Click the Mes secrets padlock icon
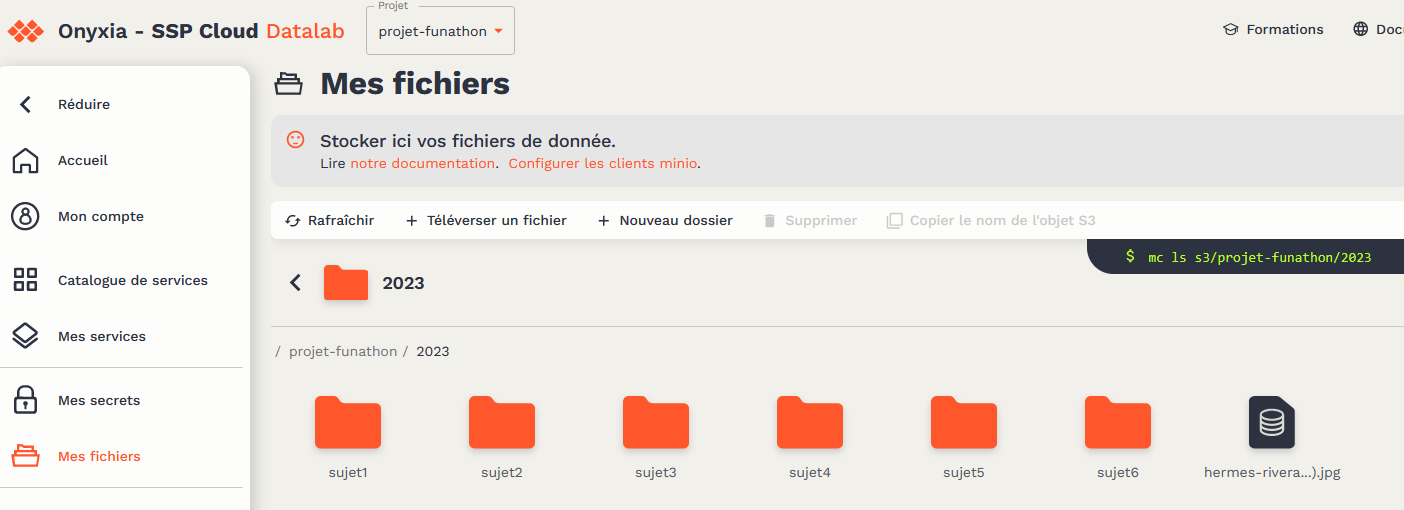Viewport: 1404px width, 510px height. pos(25,400)
